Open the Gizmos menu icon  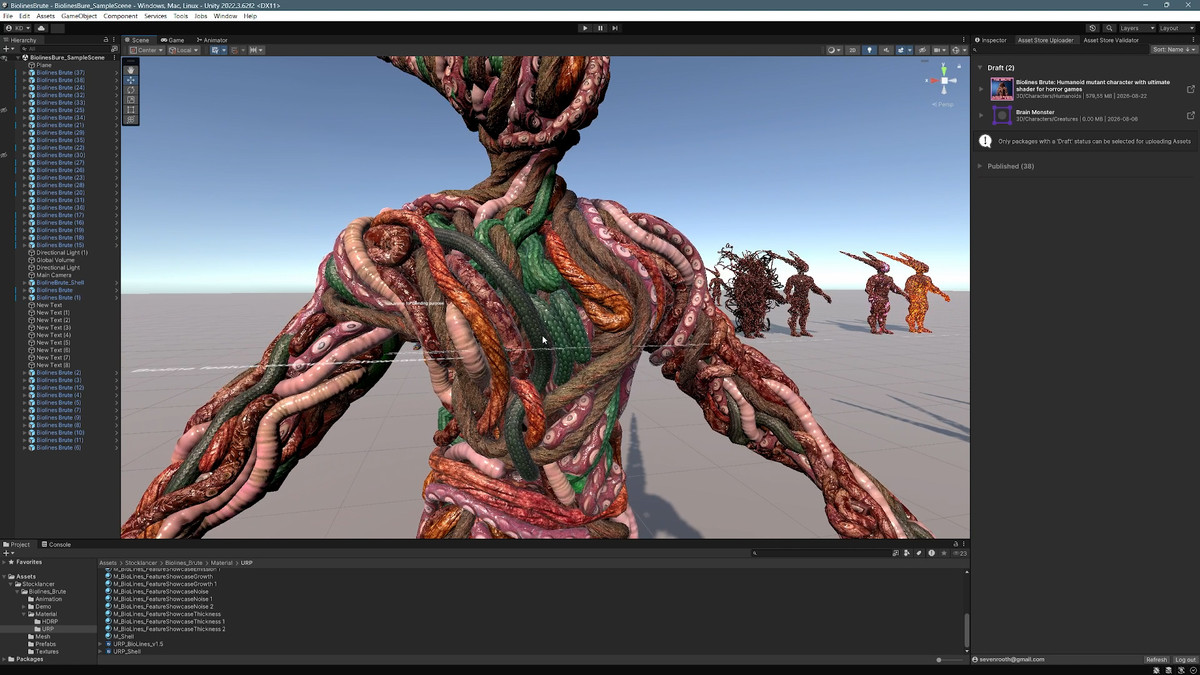coord(958,50)
